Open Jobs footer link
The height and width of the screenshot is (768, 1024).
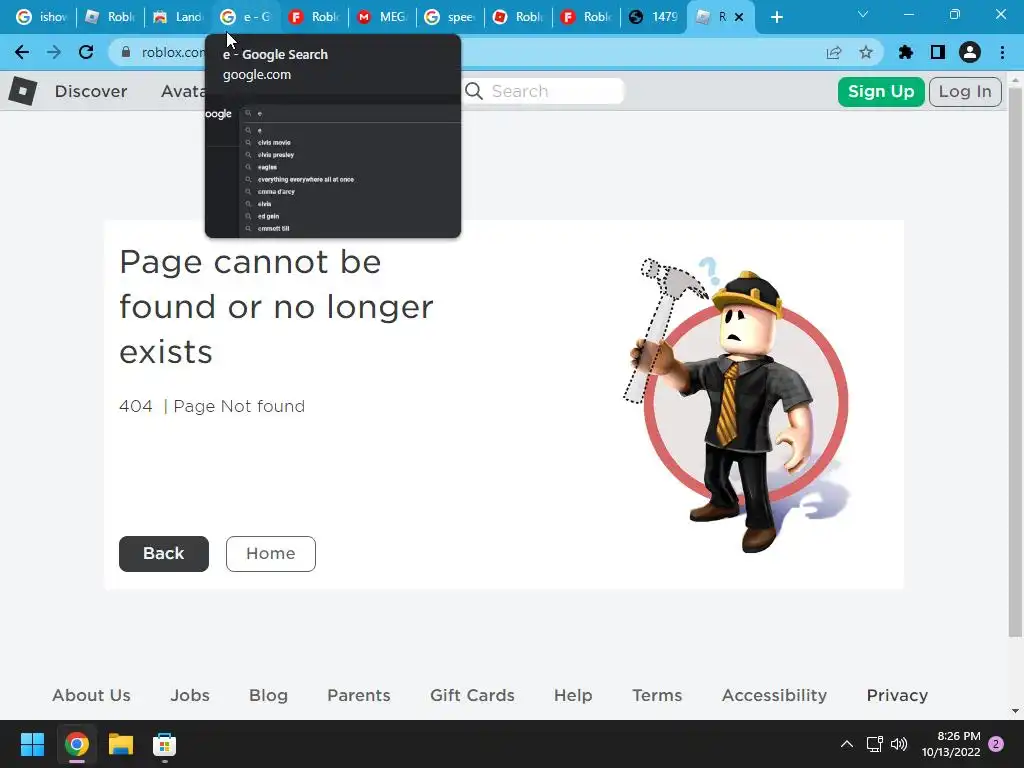tap(190, 696)
